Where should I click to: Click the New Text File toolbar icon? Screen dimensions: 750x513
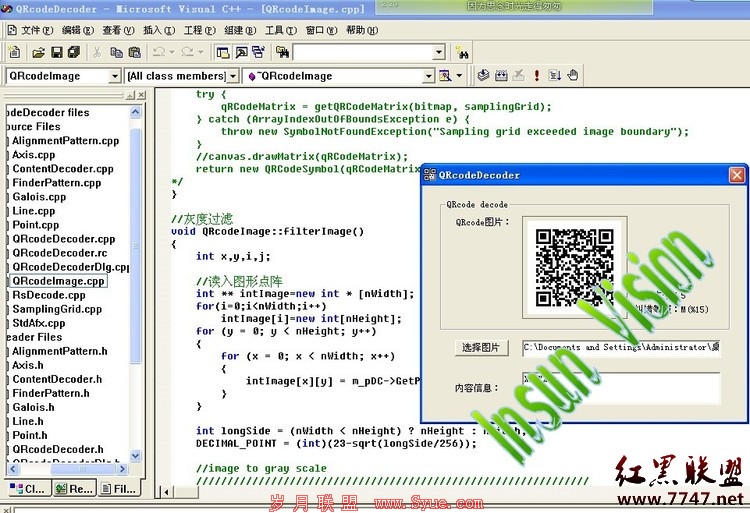[x=14, y=52]
